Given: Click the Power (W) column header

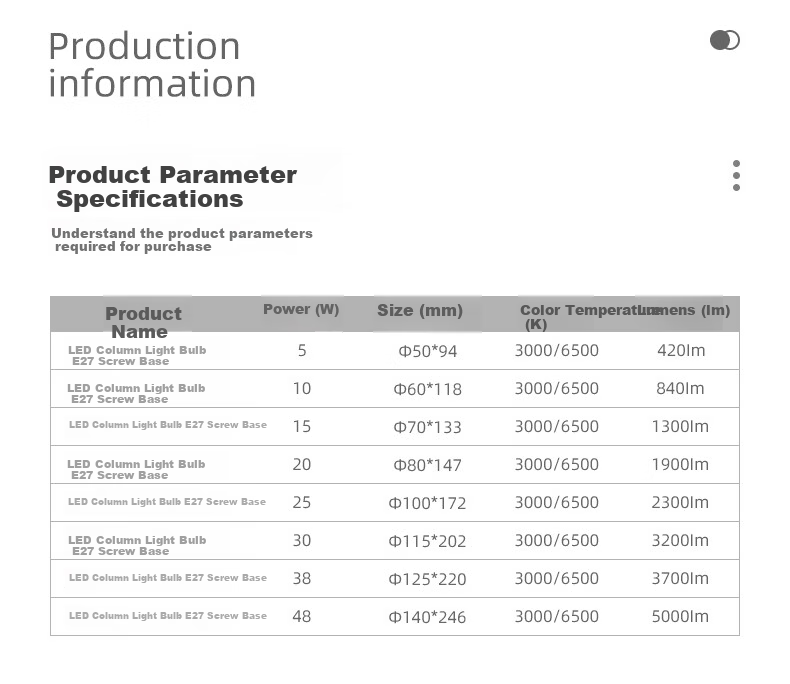Looking at the screenshot, I should tap(301, 309).
